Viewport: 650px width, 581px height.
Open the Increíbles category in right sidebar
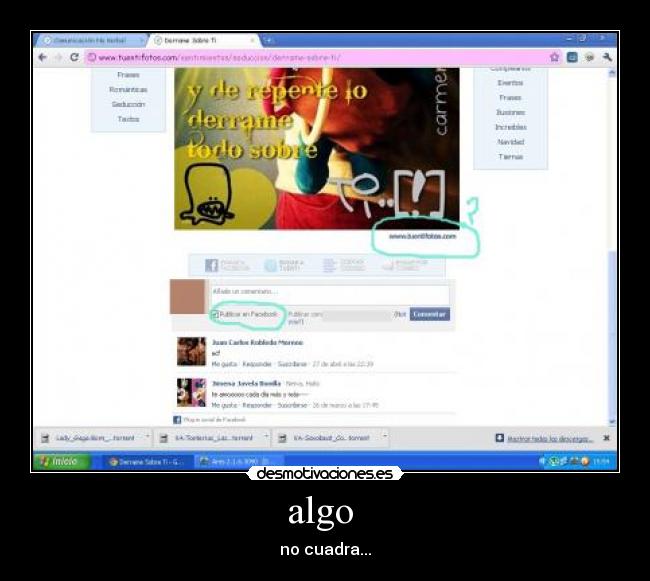pyautogui.click(x=510, y=127)
